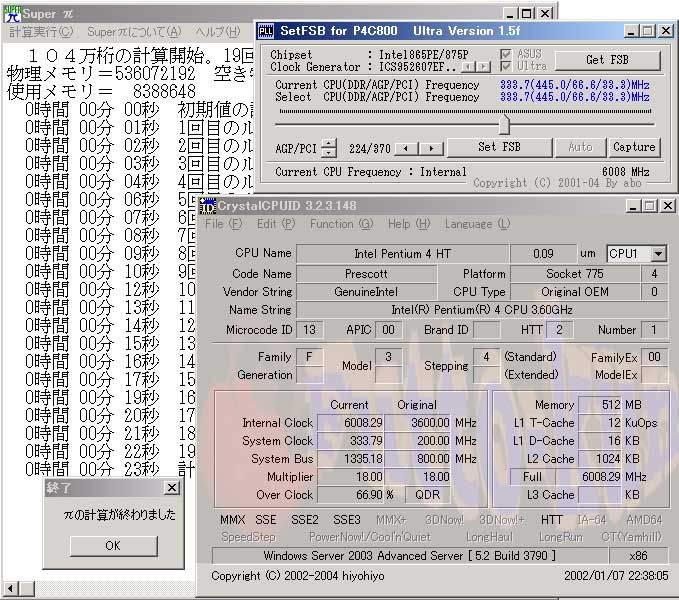
Task: Click the Auto button in SetFSB
Action: (580, 147)
